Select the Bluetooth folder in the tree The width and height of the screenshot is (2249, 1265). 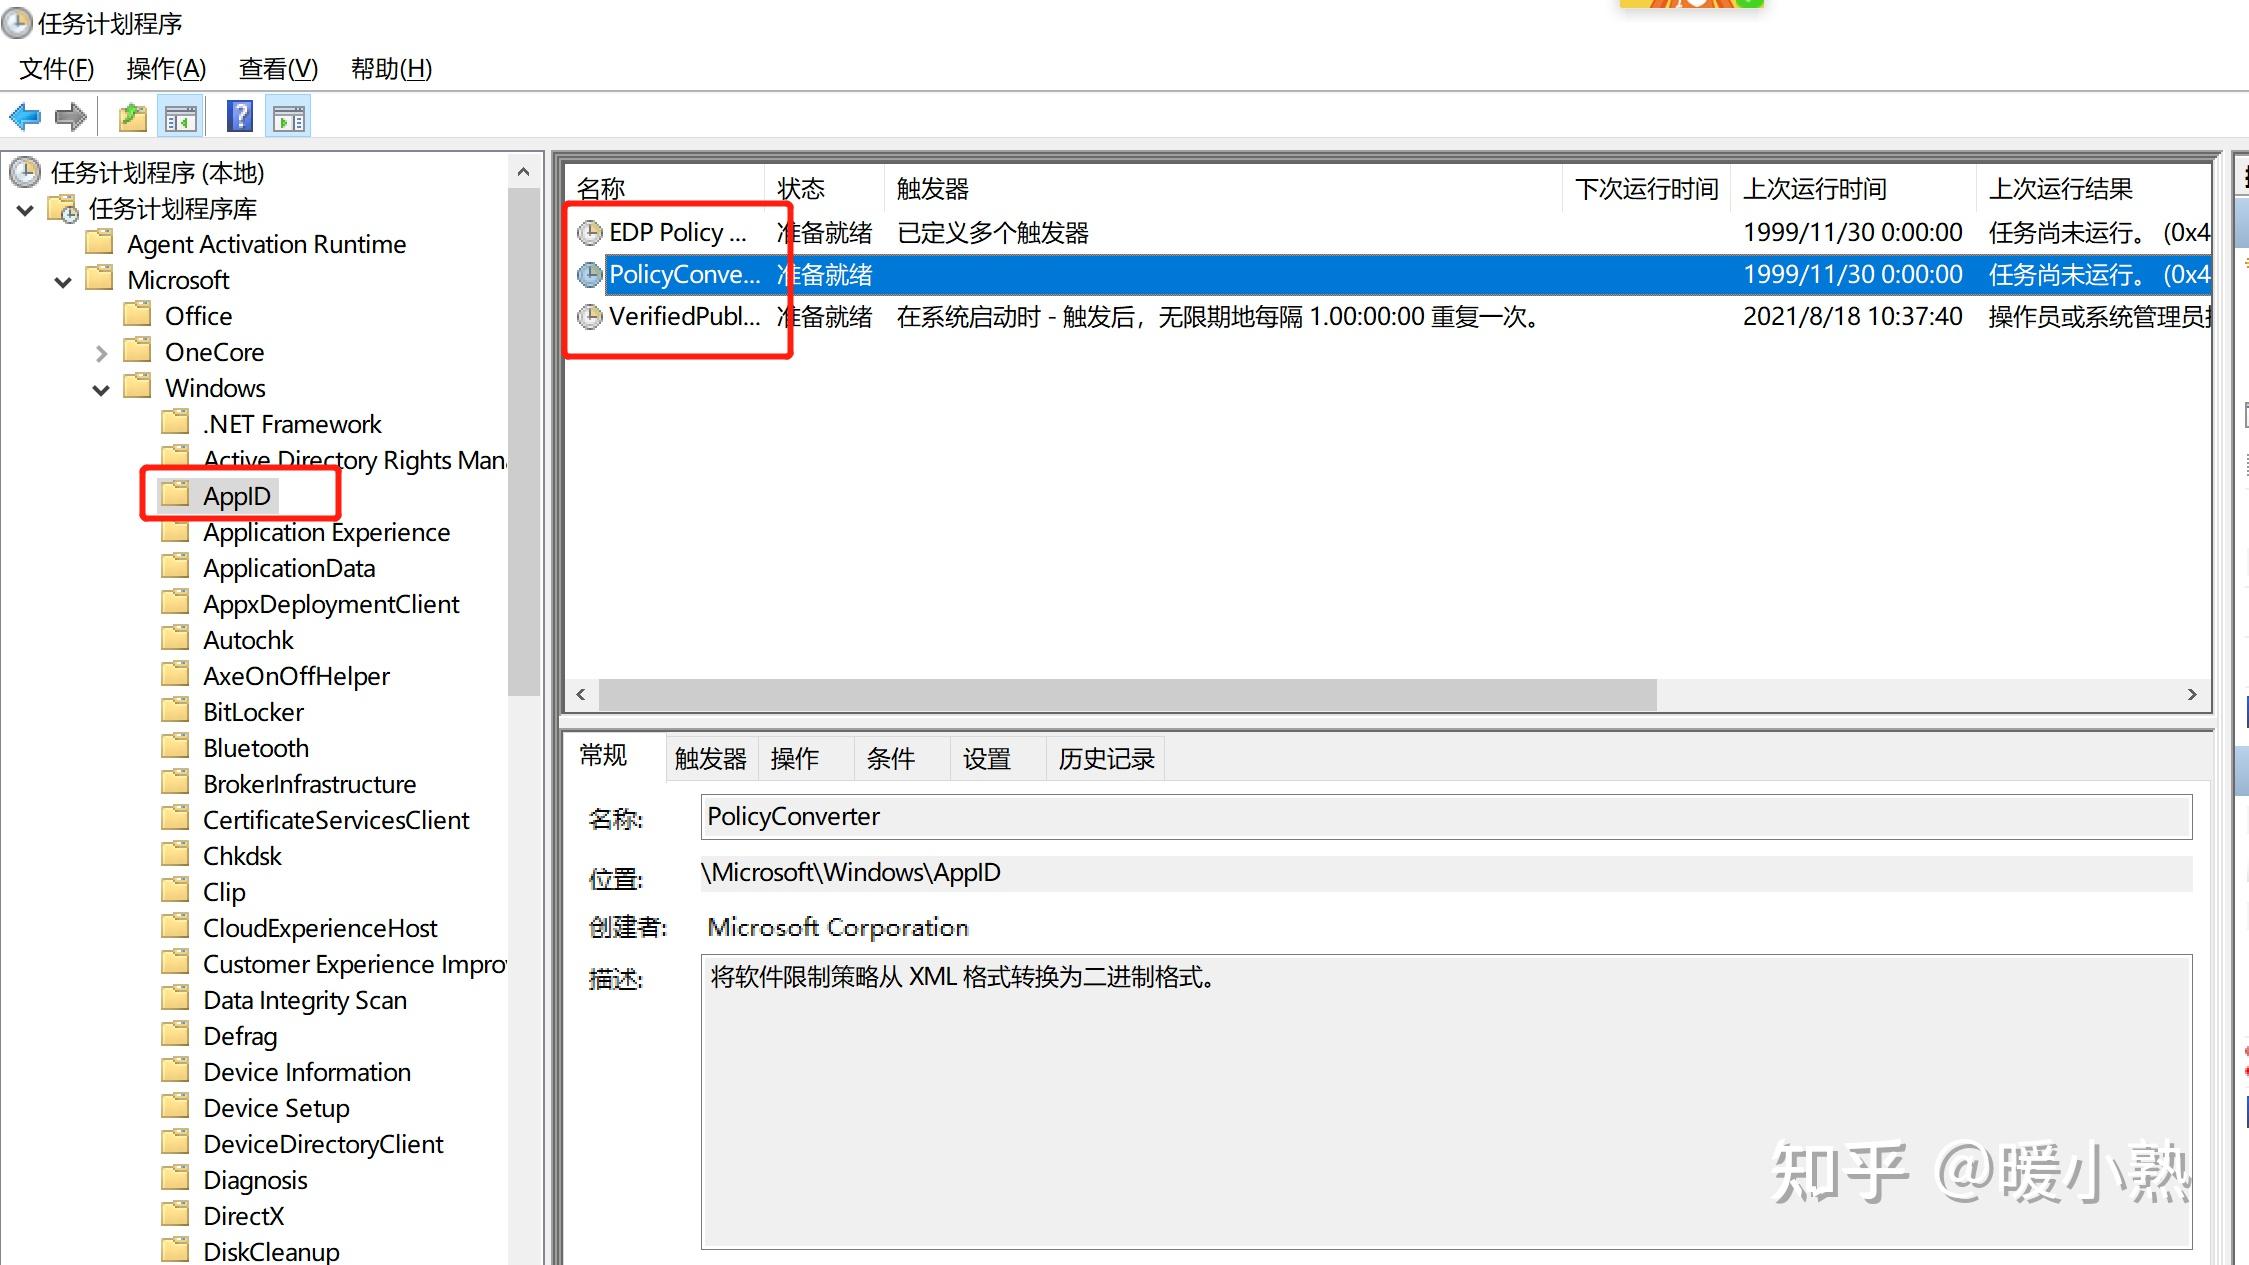pyautogui.click(x=255, y=747)
